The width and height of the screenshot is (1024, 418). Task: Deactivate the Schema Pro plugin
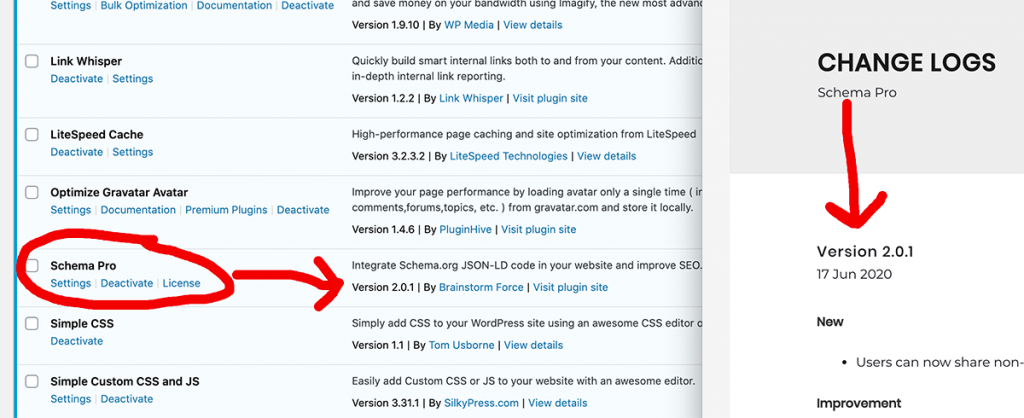tap(127, 283)
